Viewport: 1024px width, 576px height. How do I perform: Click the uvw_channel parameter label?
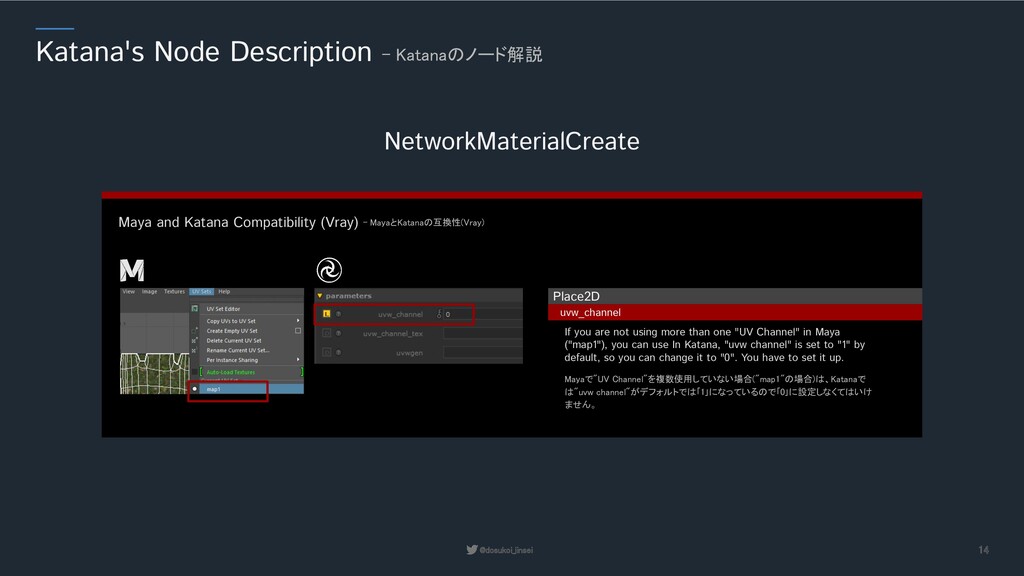click(x=400, y=314)
